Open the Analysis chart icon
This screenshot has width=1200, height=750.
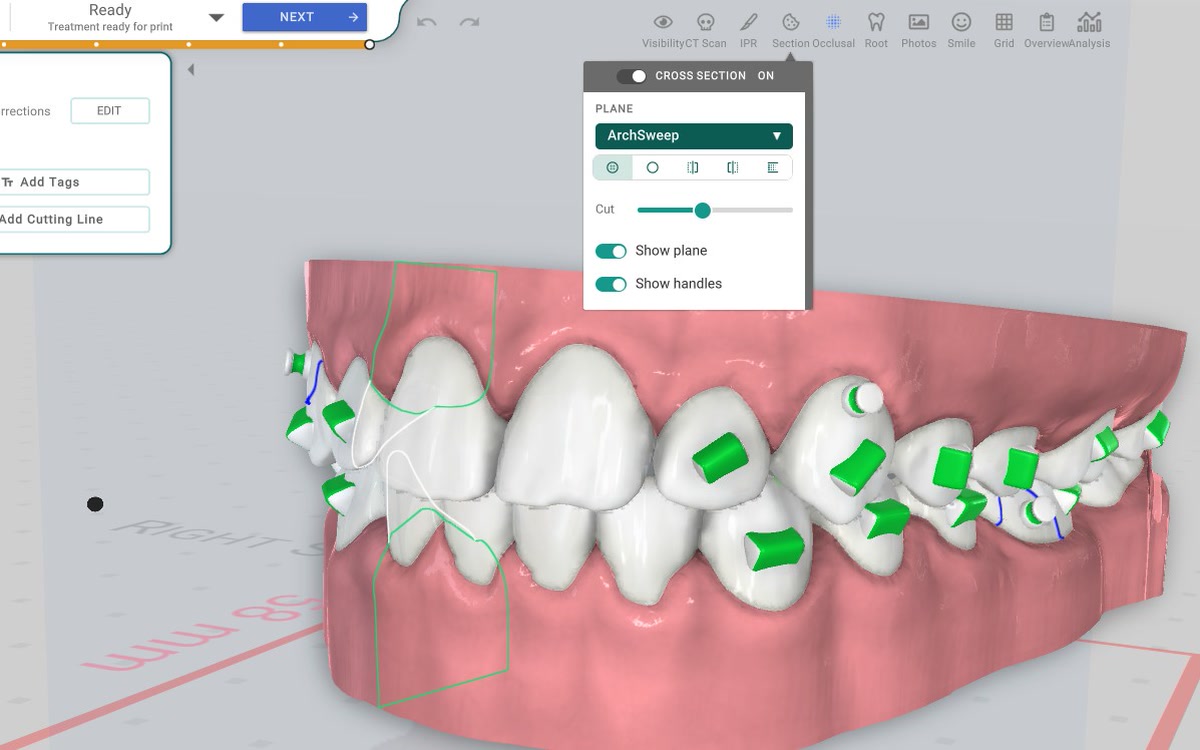point(1089,22)
